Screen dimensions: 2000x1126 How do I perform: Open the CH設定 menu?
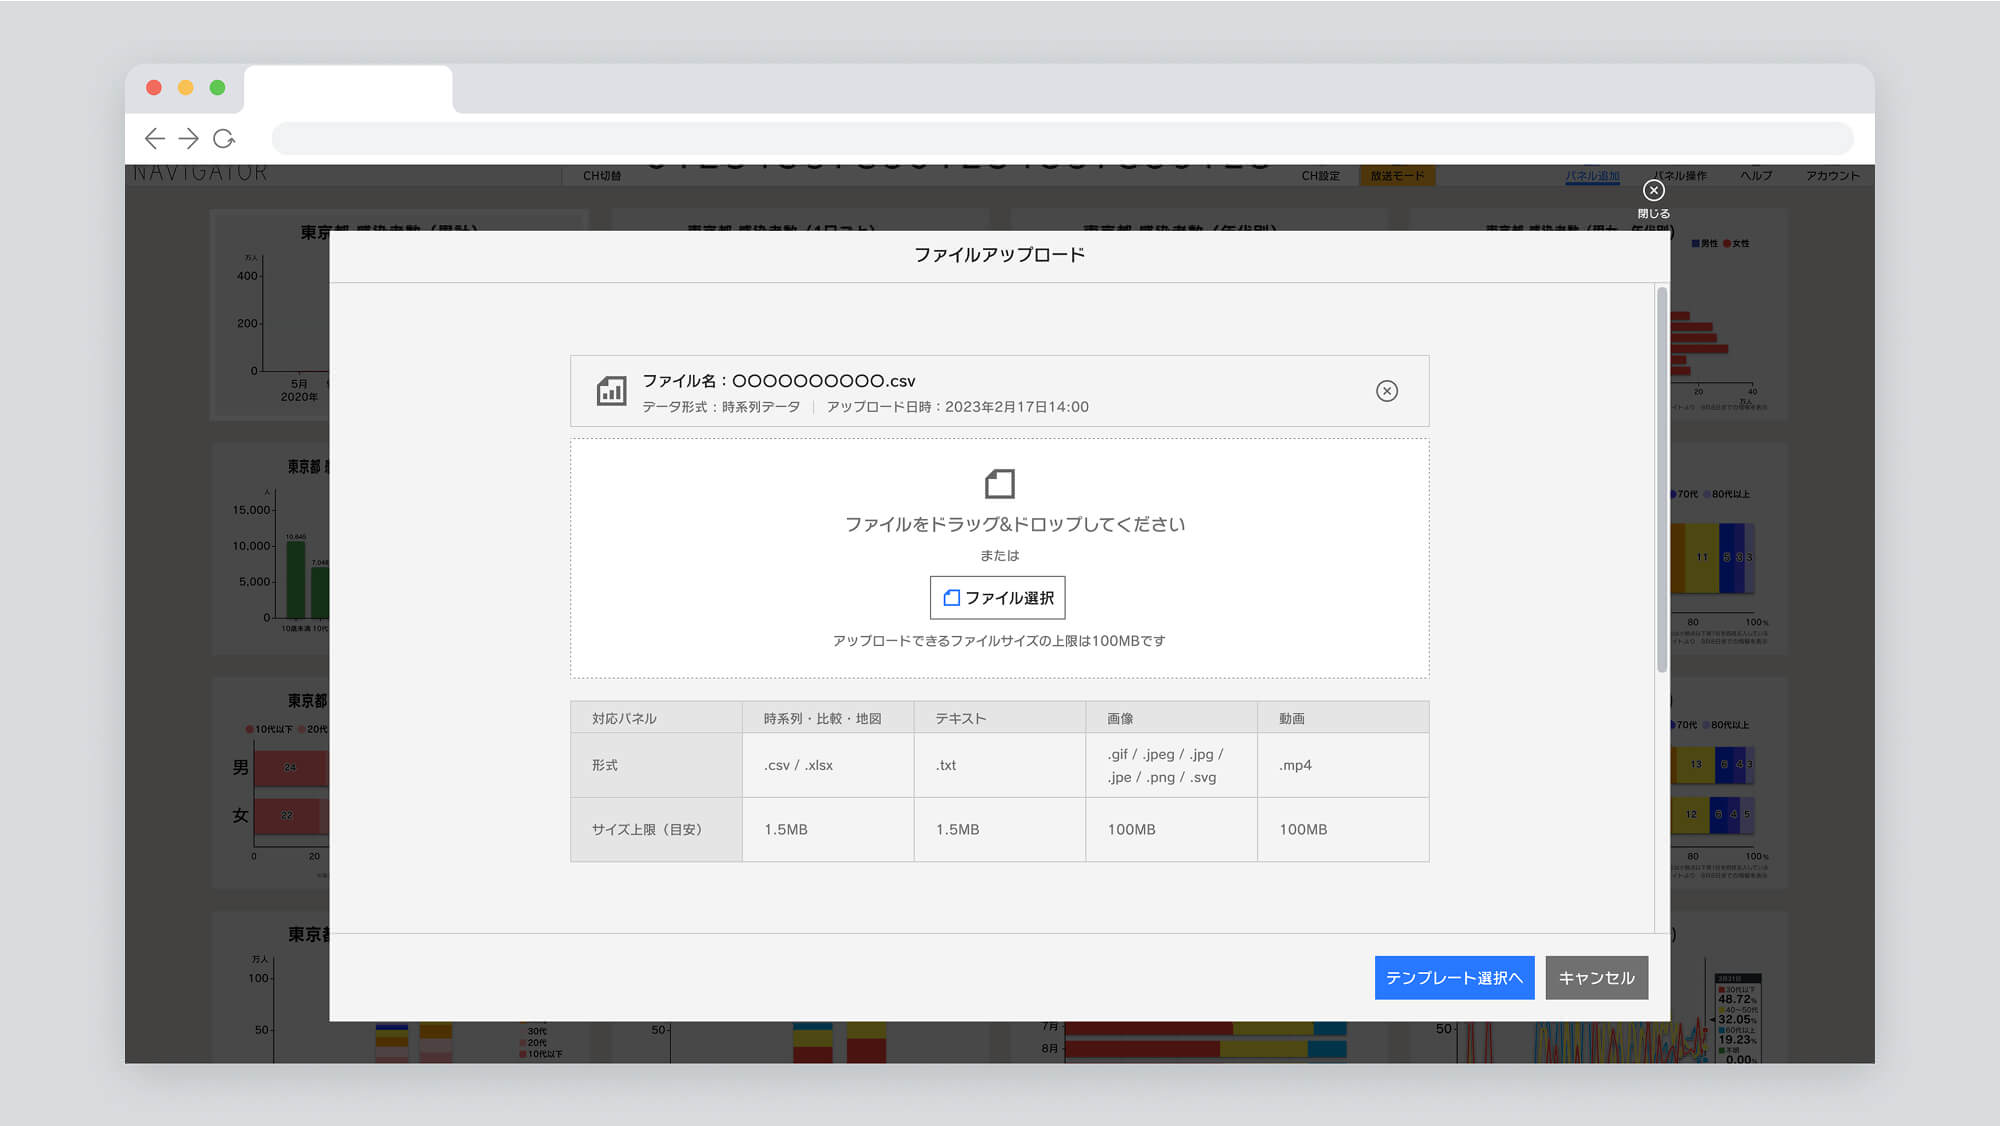(1320, 176)
